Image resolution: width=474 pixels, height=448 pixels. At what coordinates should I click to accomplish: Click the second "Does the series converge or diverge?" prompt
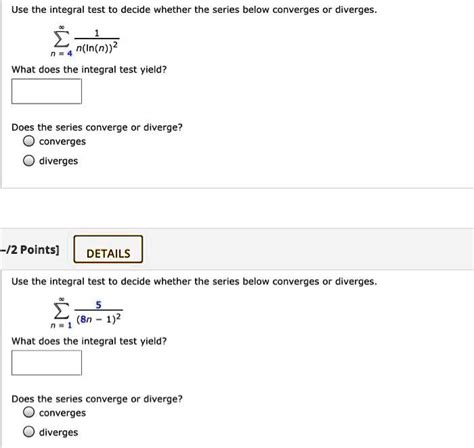[x=97, y=399]
